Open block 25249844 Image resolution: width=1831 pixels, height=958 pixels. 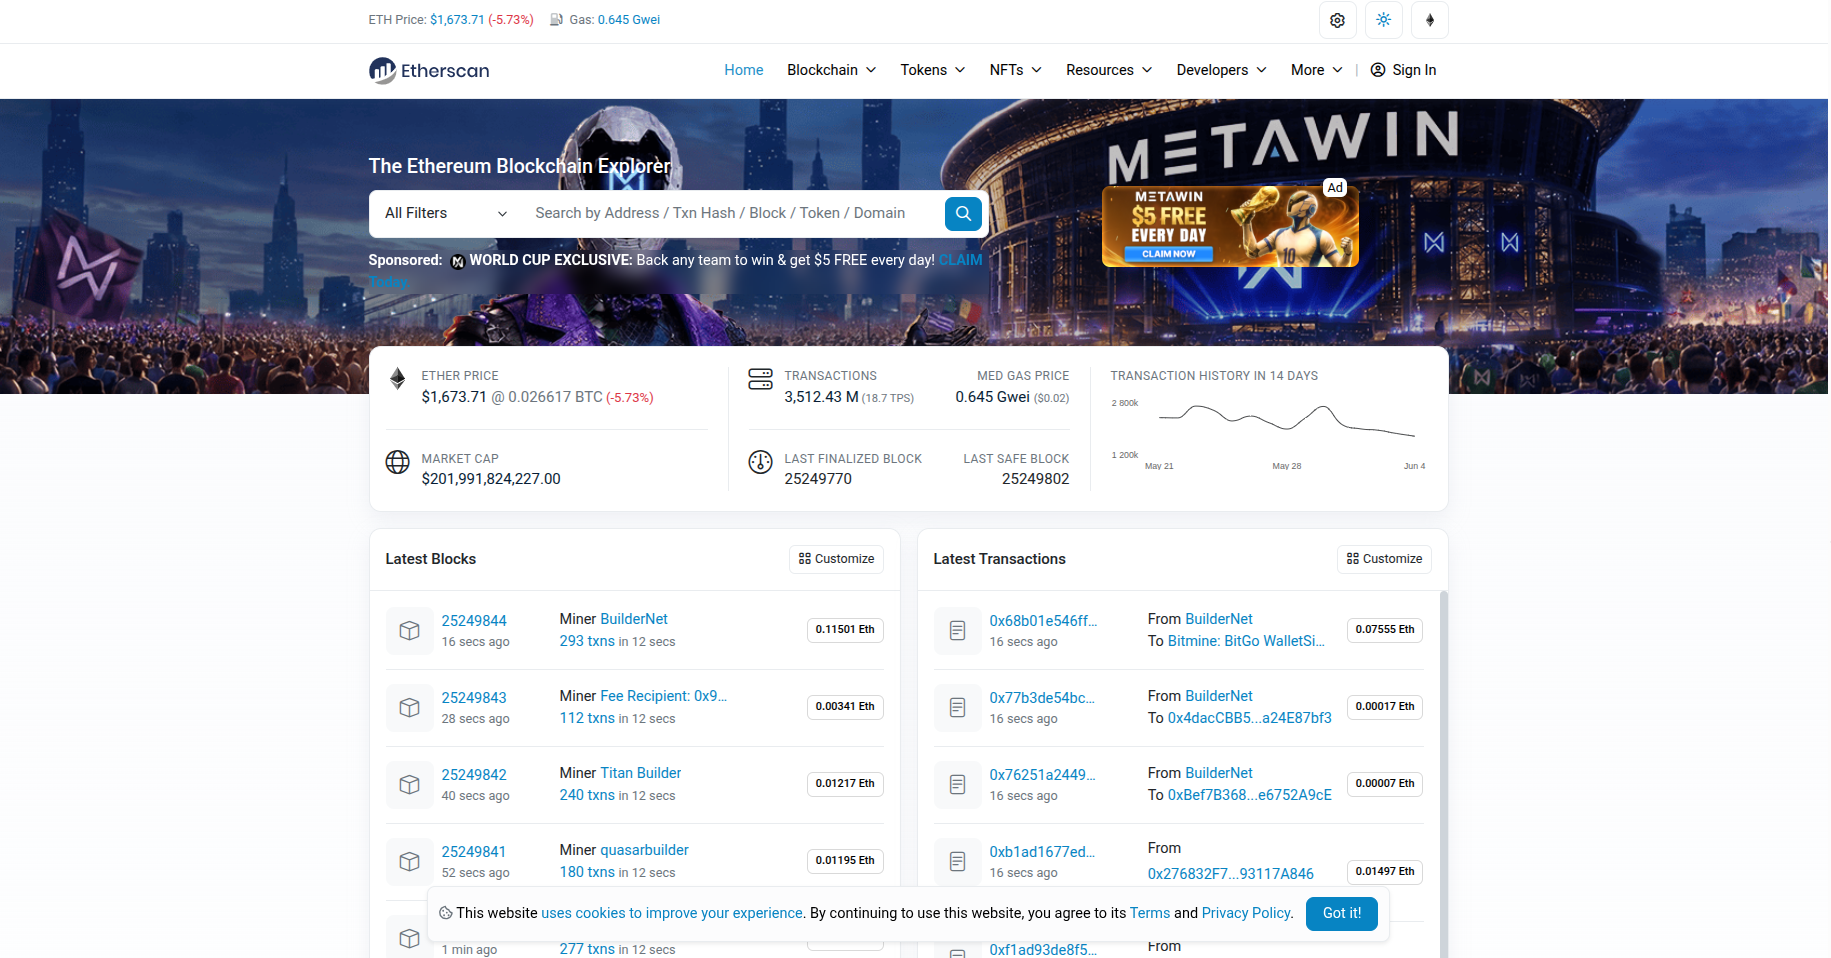click(474, 621)
